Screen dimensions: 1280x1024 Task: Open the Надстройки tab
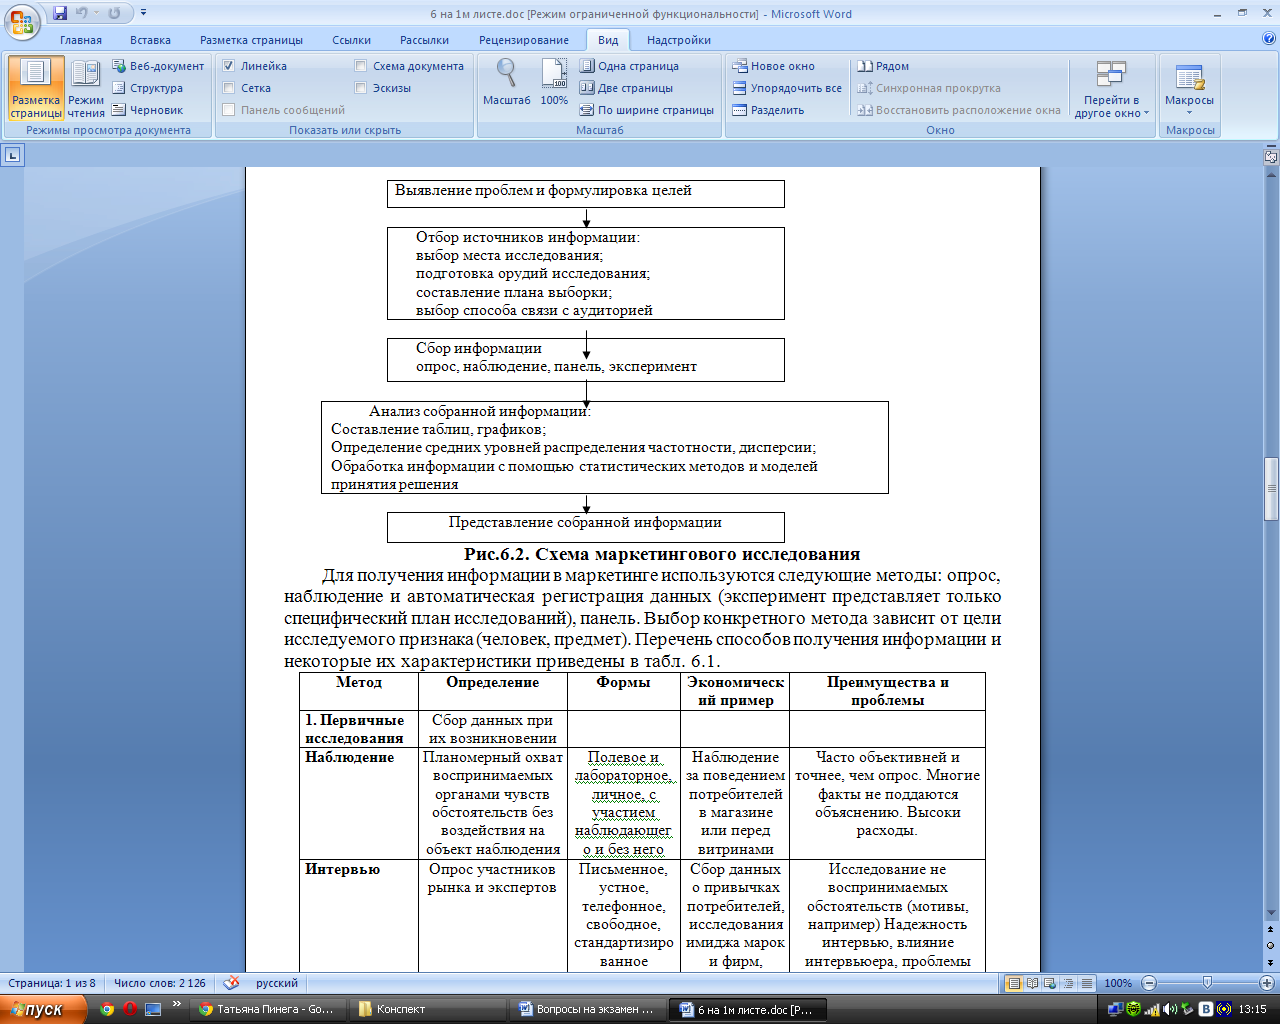(679, 40)
